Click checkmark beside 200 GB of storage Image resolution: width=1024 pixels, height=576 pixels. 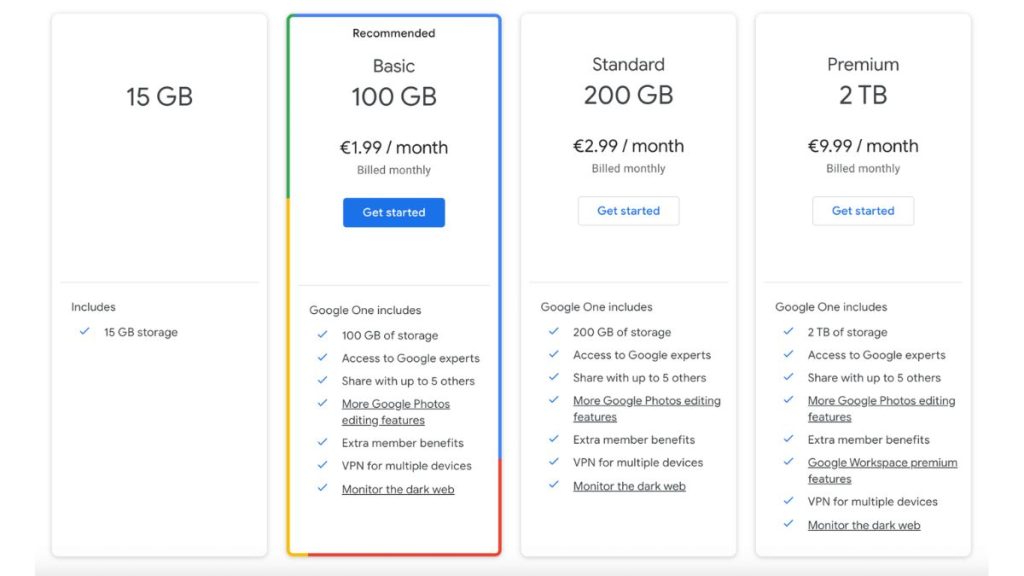pos(553,332)
